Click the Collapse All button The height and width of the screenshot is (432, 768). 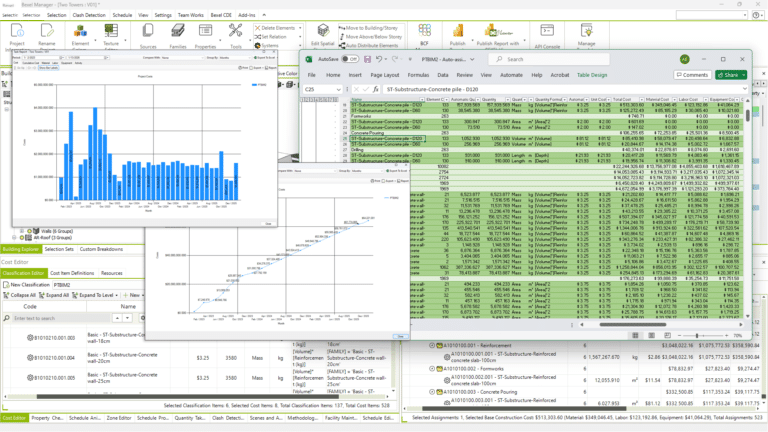[x=20, y=295]
